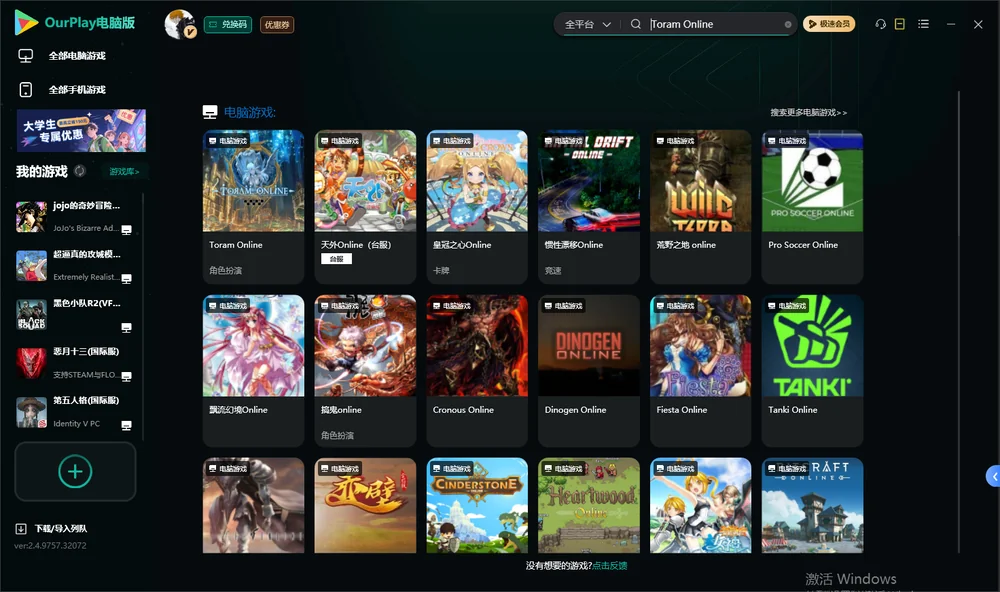Click the PC icon on the jojo row

pyautogui.click(x=126, y=230)
